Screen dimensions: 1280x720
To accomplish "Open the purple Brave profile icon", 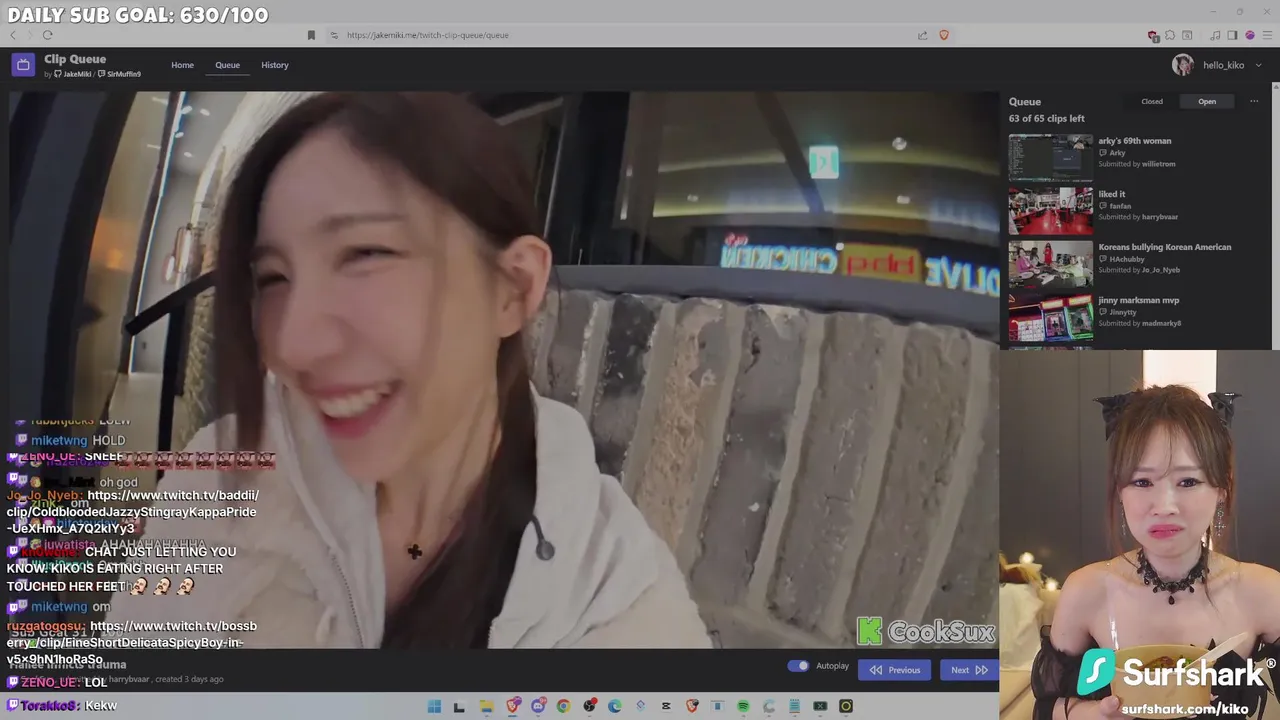I will pyautogui.click(x=1250, y=35).
